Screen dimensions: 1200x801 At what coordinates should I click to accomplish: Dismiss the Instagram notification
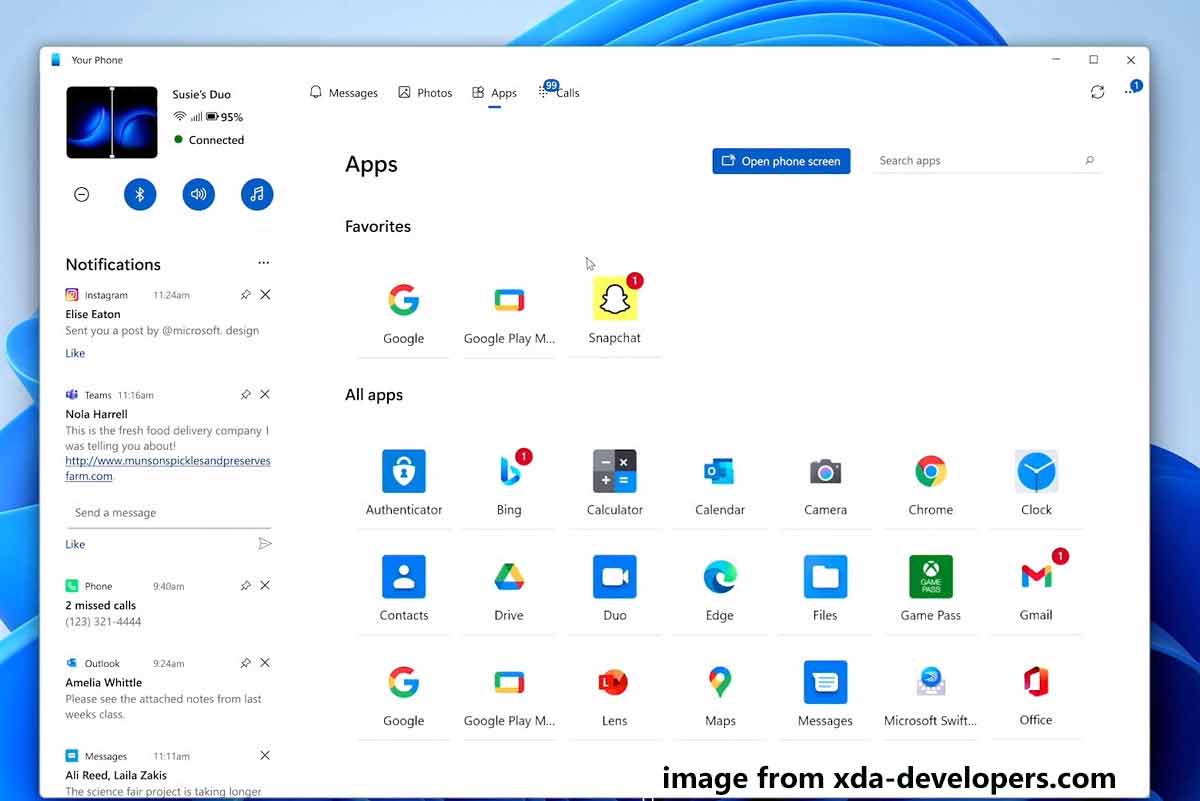[x=265, y=295]
